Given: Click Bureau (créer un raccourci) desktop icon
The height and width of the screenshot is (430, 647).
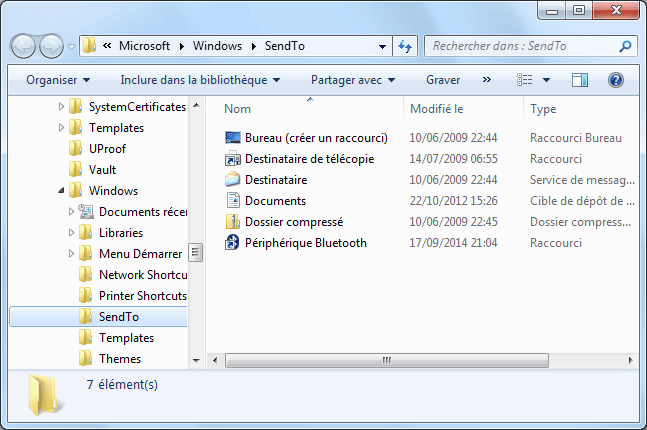Looking at the screenshot, I should click(233, 137).
